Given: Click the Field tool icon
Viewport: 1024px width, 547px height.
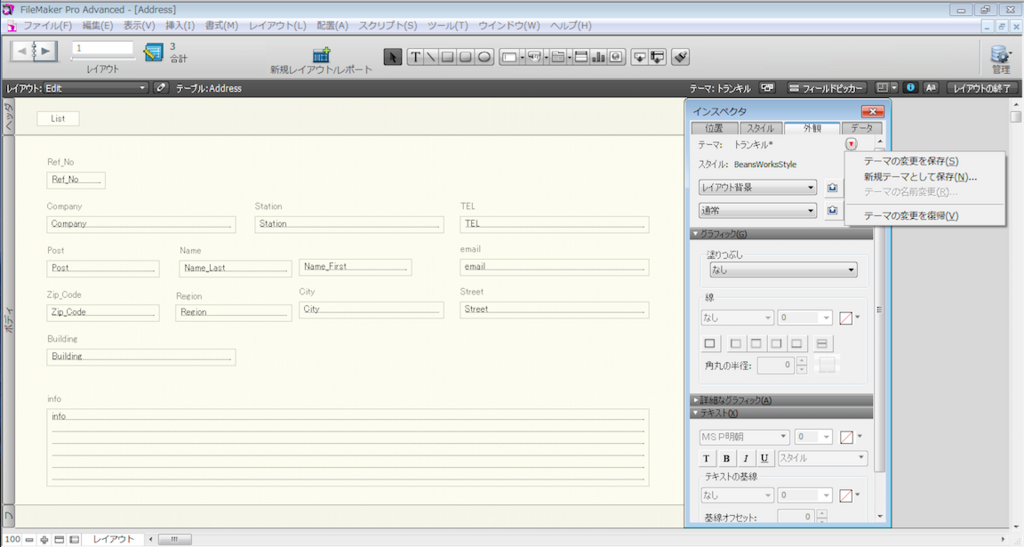Looking at the screenshot, I should click(639, 57).
